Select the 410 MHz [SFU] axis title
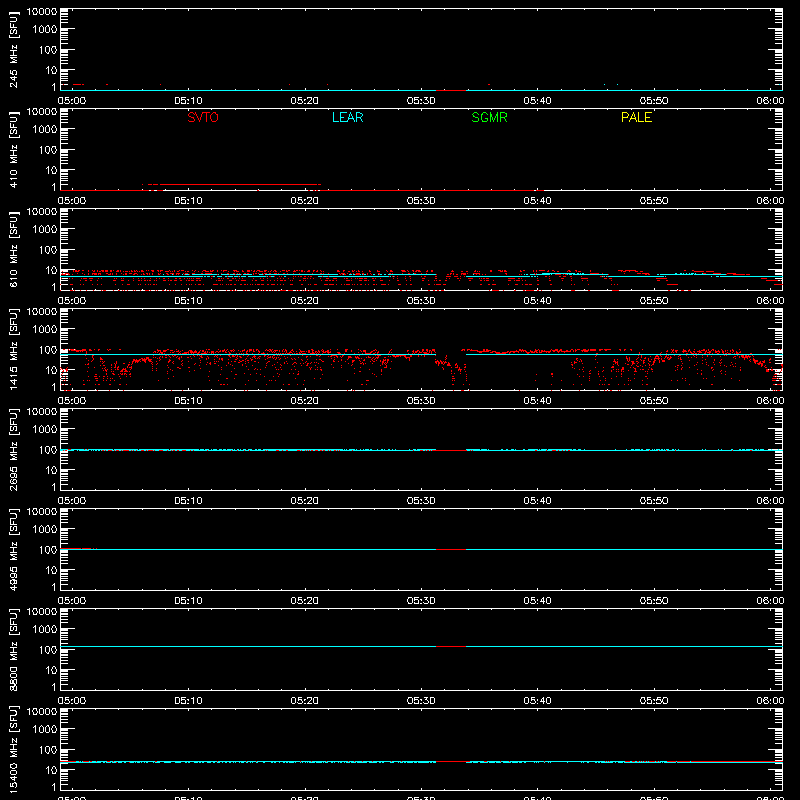The height and width of the screenshot is (800, 800). click(13, 150)
